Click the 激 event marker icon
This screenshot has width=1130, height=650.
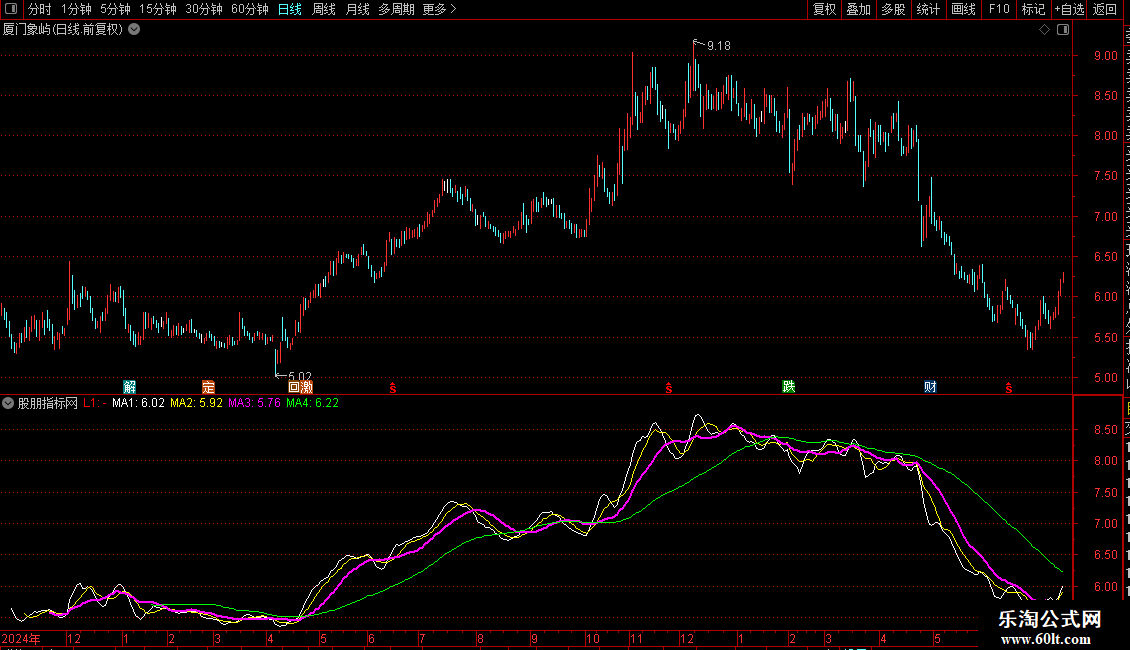click(306, 387)
